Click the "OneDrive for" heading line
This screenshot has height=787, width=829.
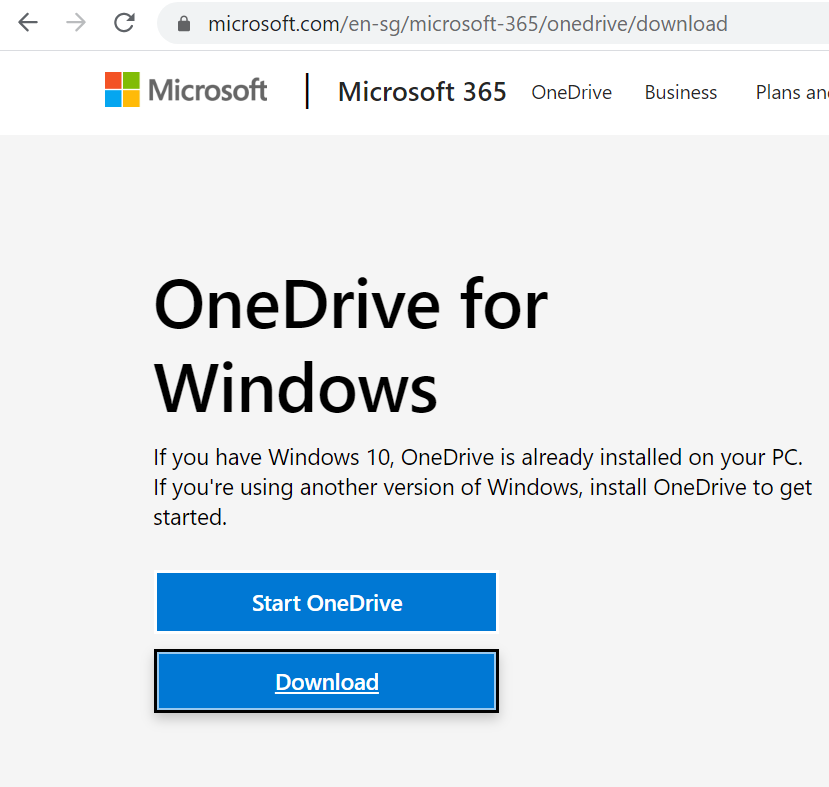(x=351, y=305)
